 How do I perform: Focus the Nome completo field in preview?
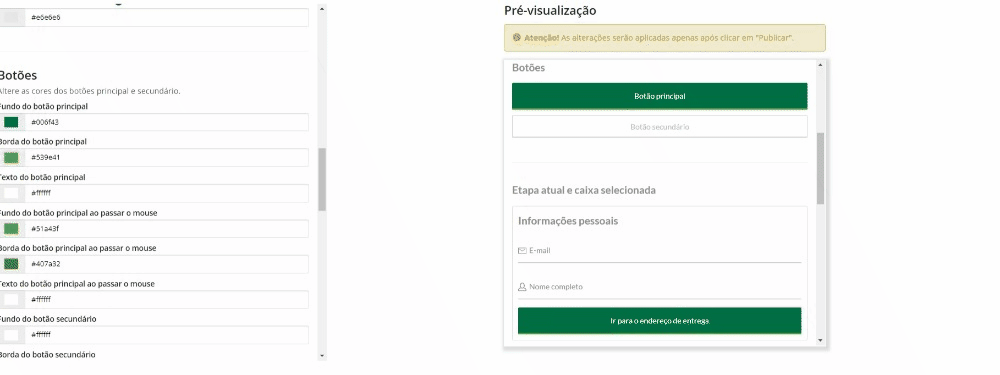pos(659,288)
